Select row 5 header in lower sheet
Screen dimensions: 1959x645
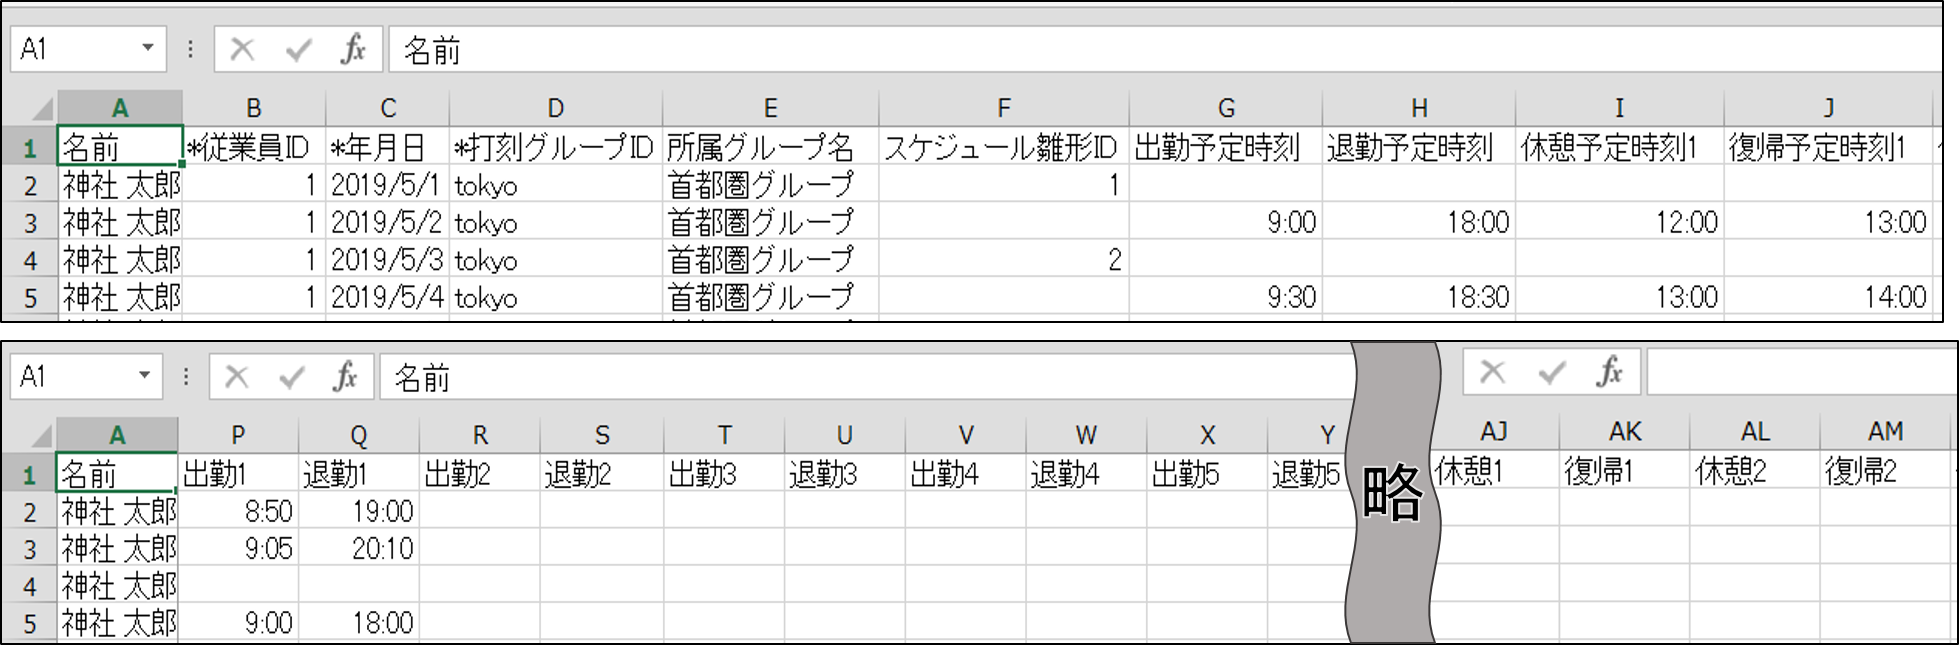[x=30, y=623]
